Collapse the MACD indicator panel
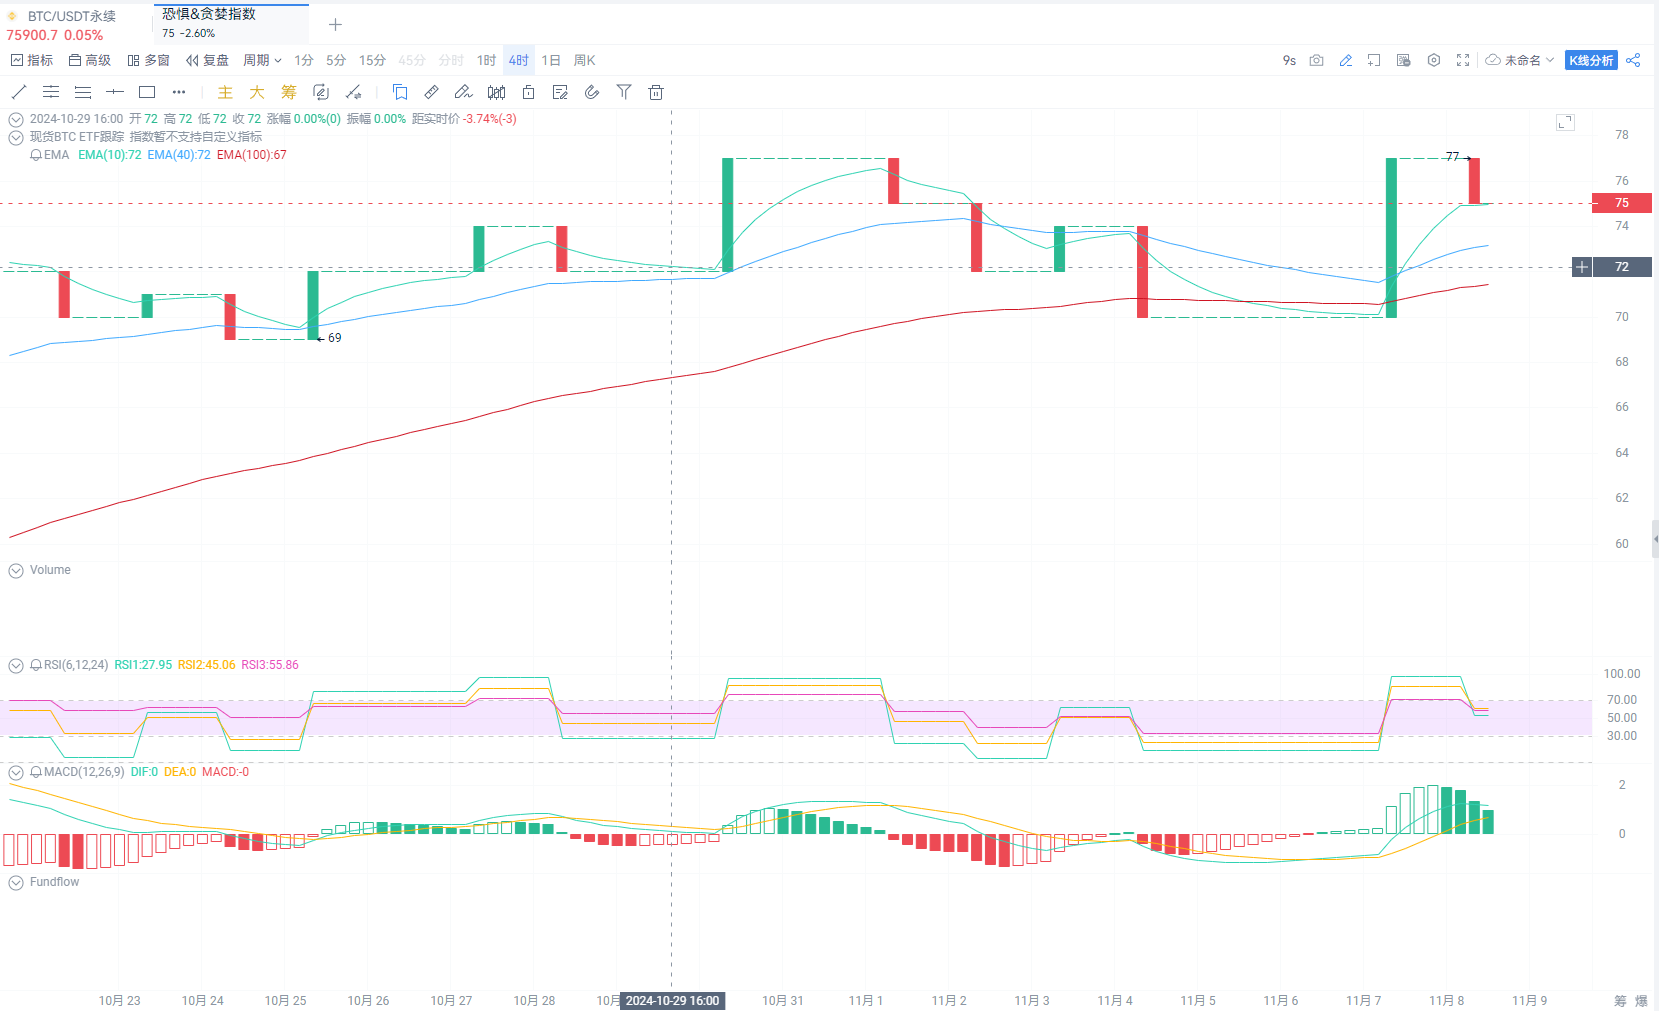 16,772
